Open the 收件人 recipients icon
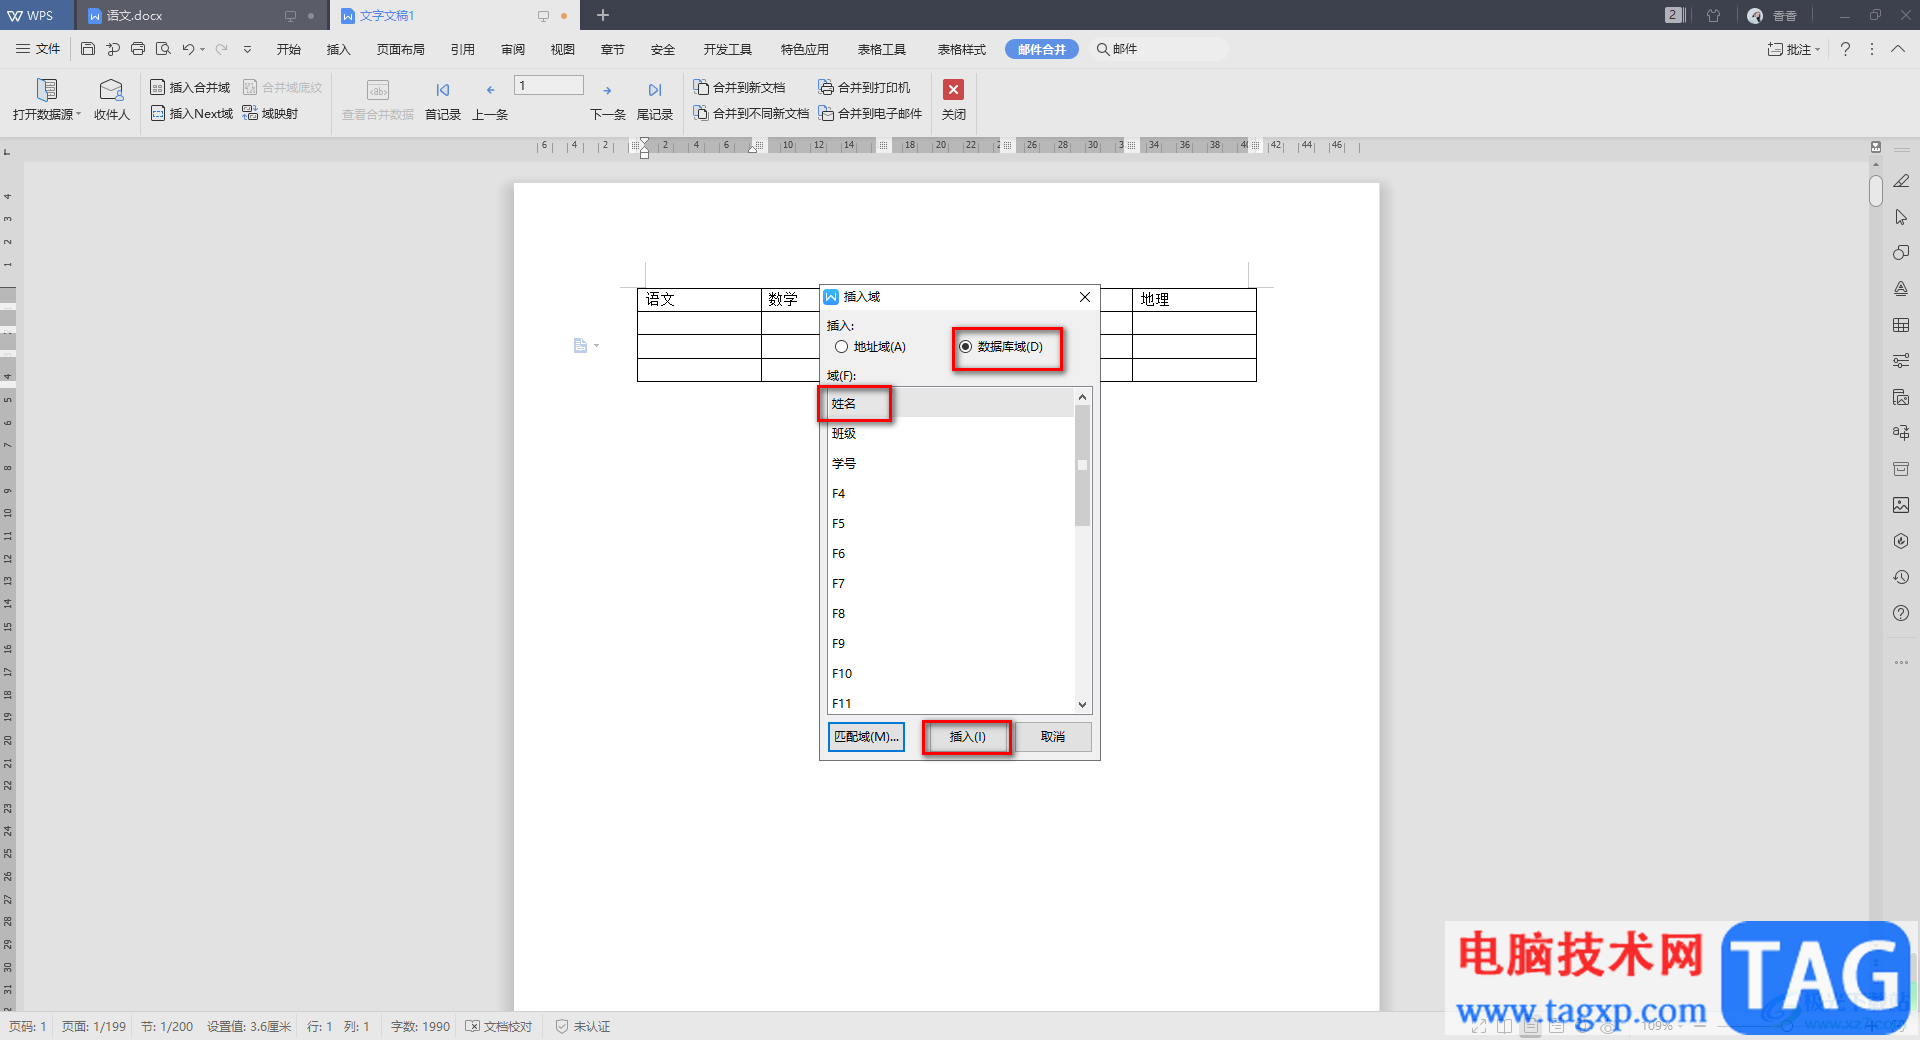1920x1040 pixels. [x=111, y=90]
